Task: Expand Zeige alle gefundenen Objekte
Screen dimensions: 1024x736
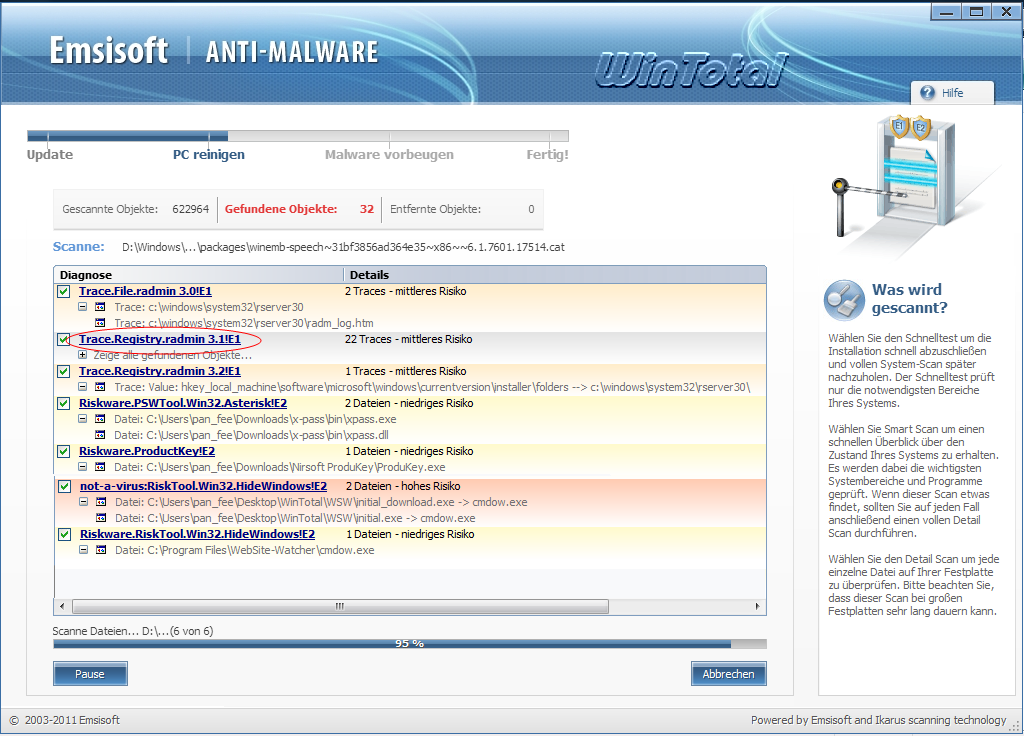Action: coord(82,355)
